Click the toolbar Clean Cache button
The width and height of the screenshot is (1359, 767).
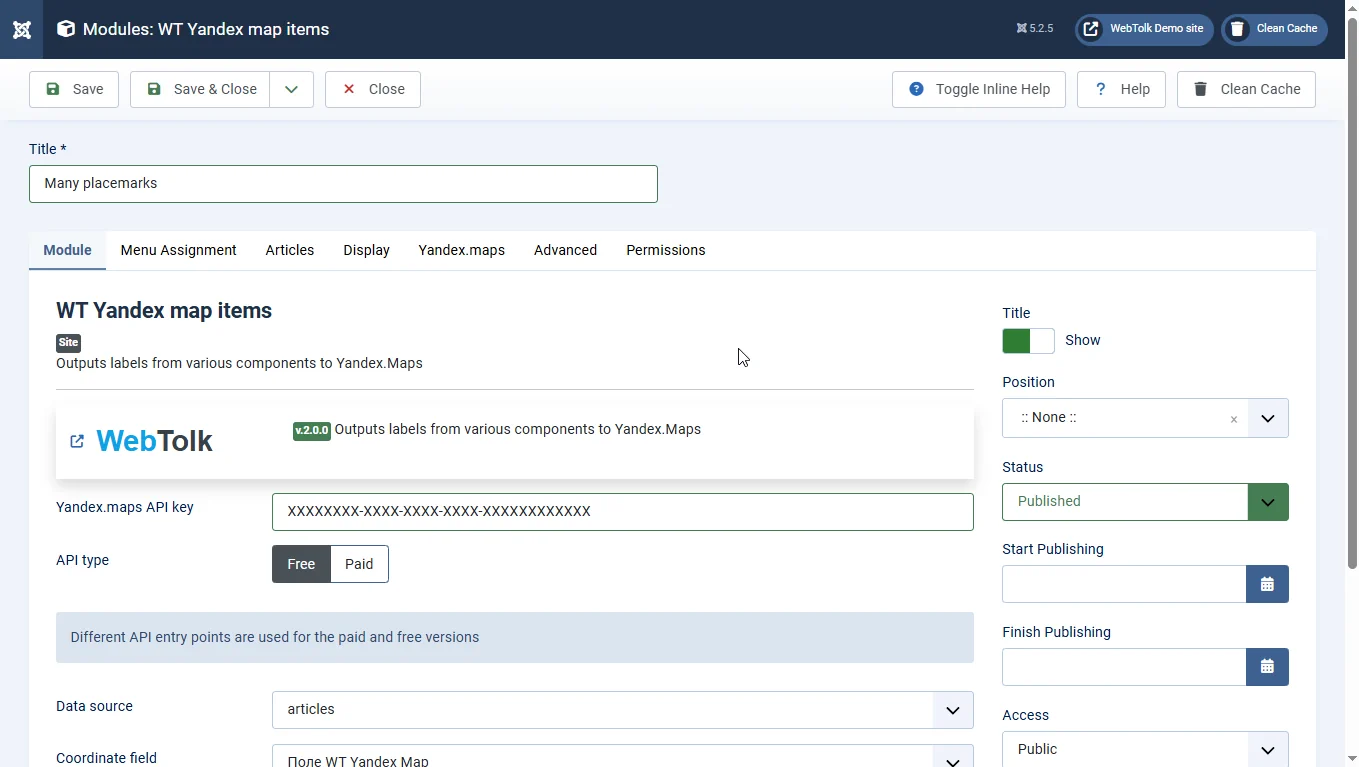(x=1246, y=89)
